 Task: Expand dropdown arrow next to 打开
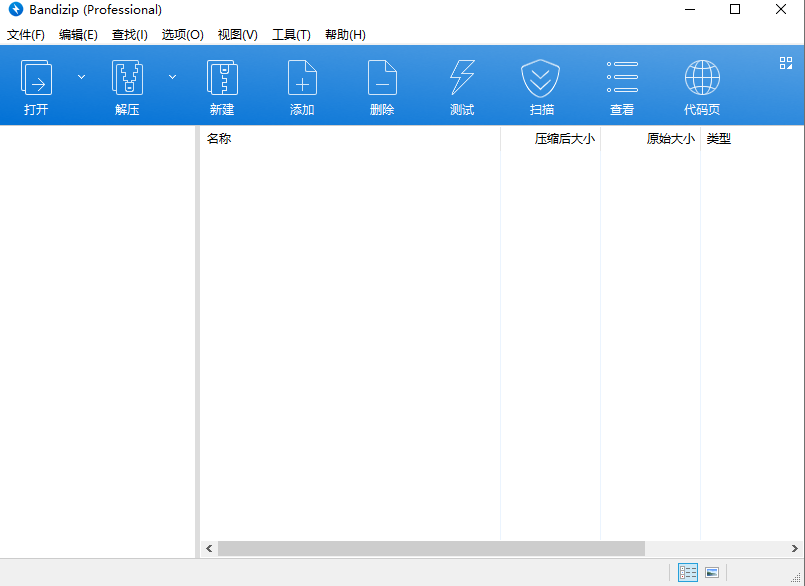coord(81,77)
